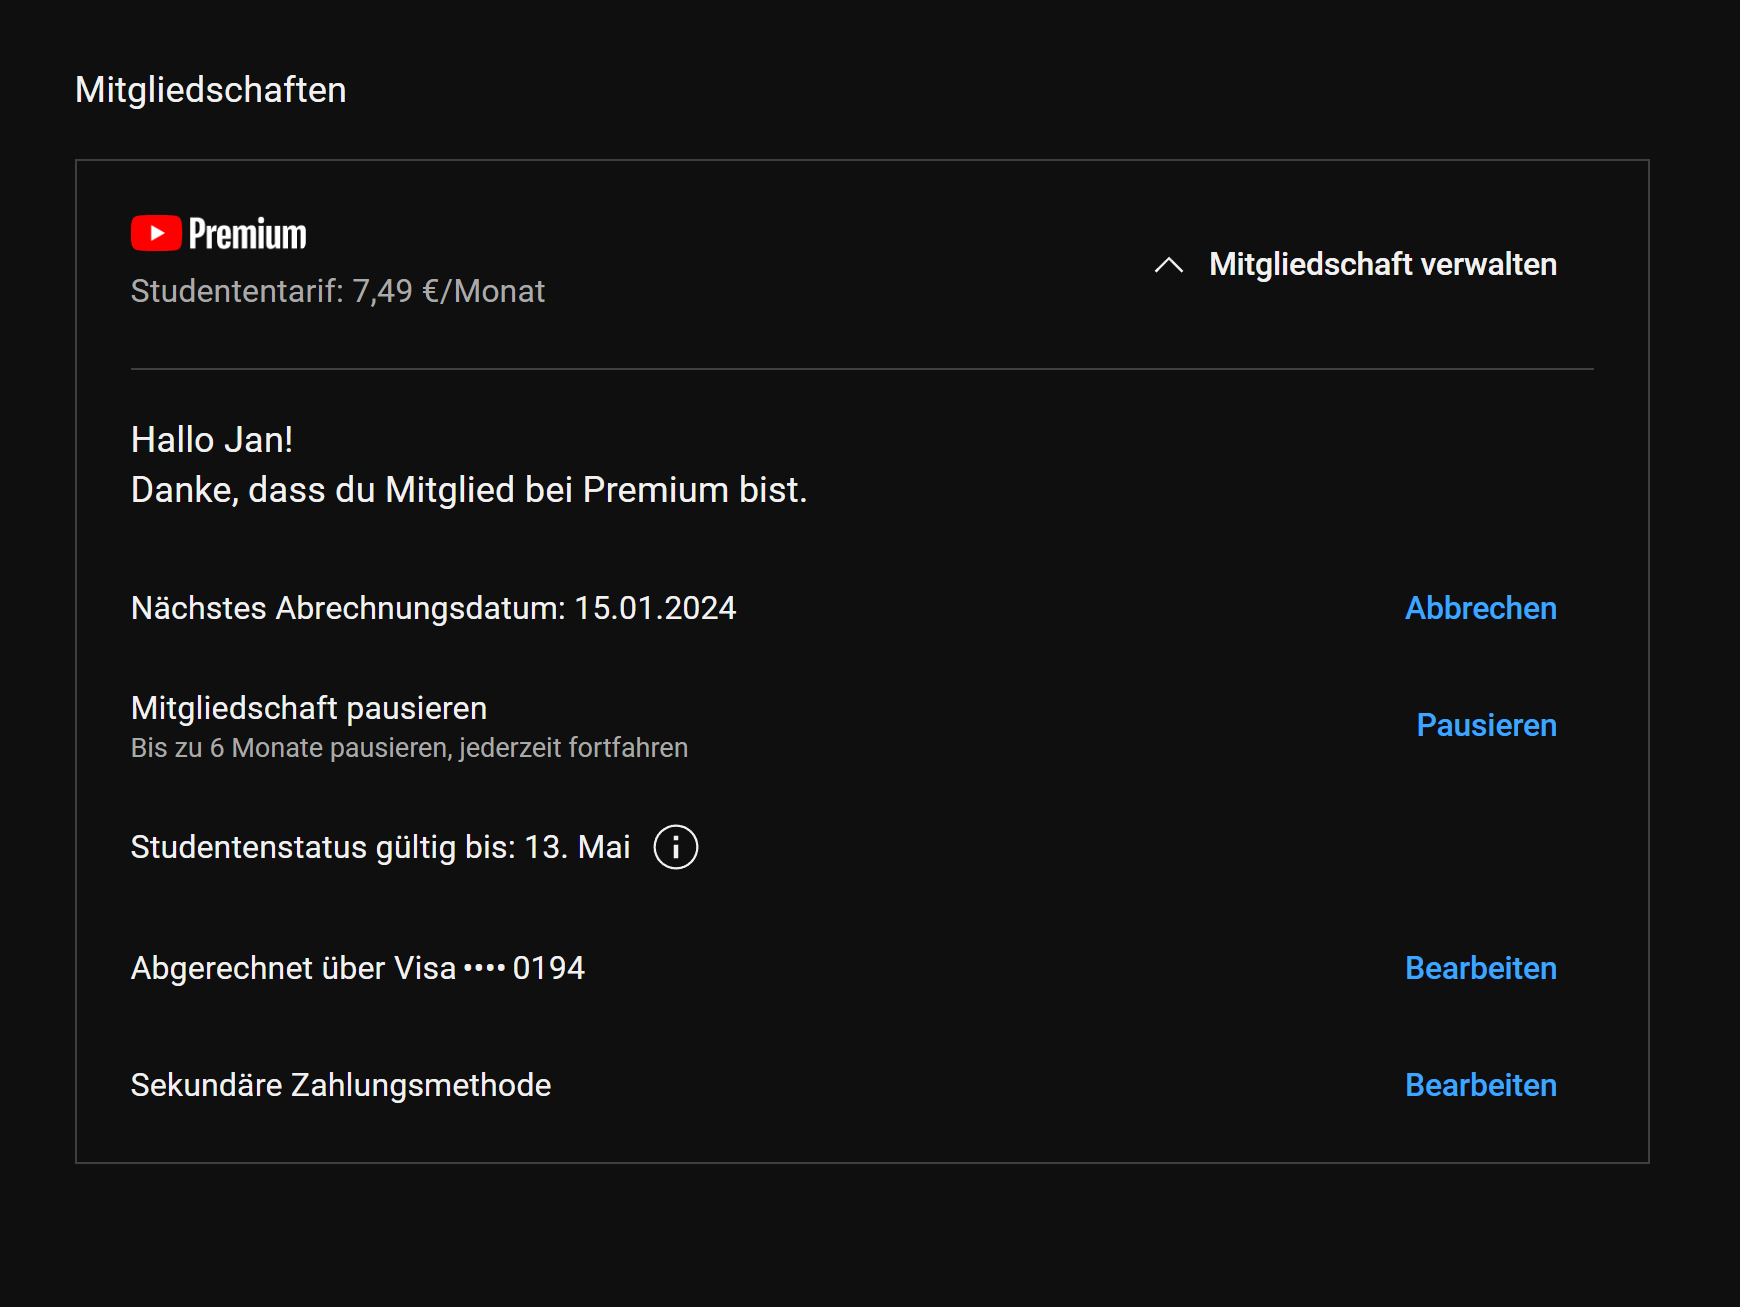Click the Studententarif 7,49 €/Monat price text

[338, 291]
